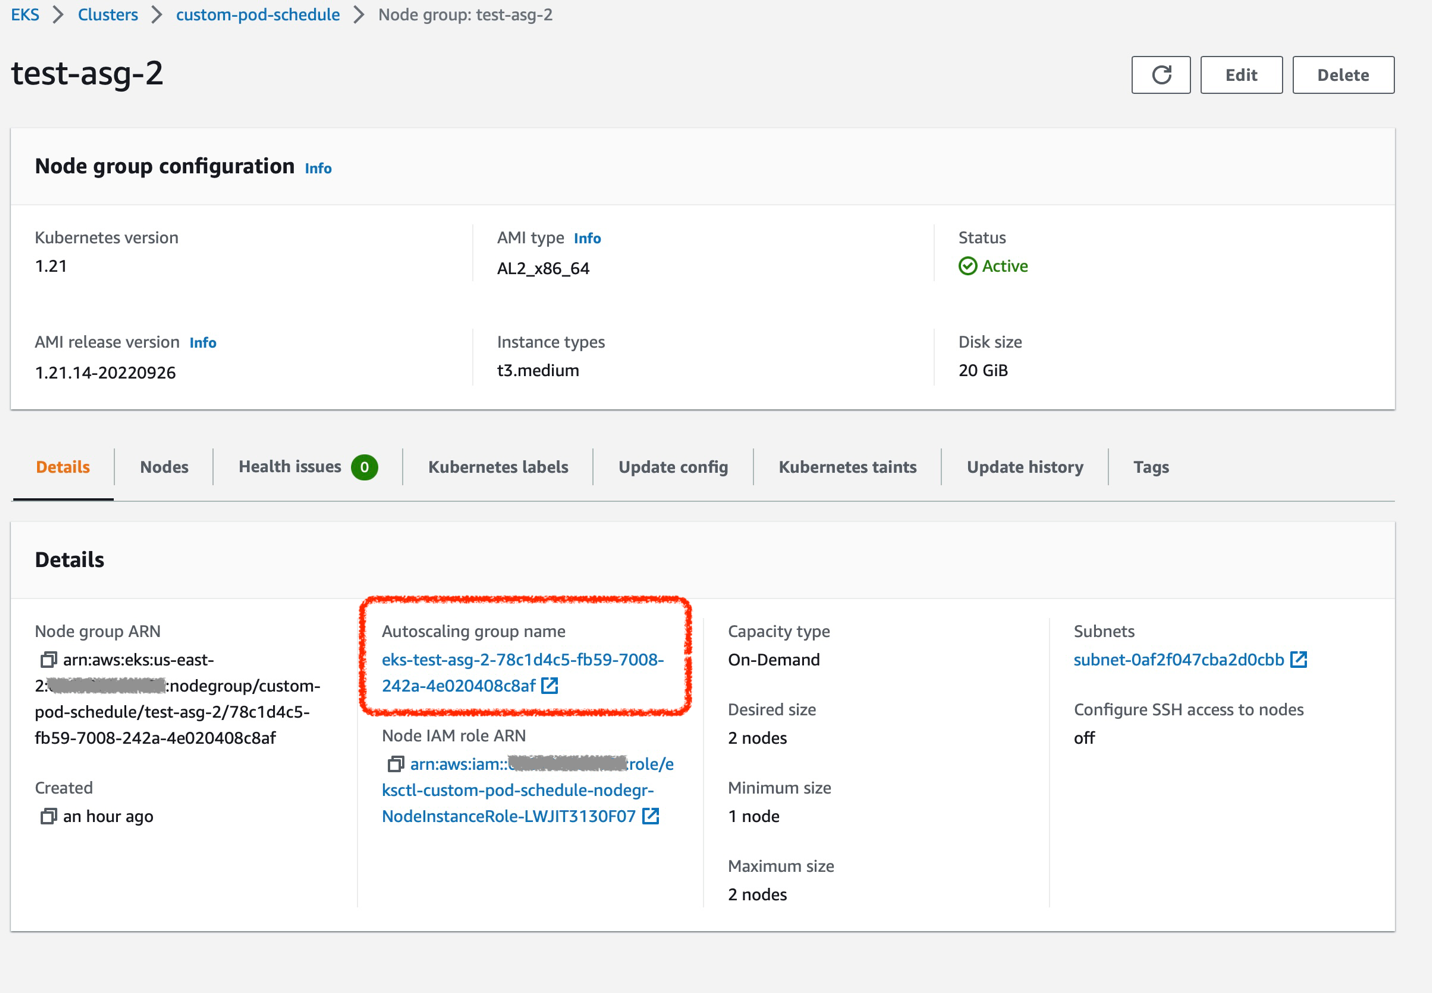1432x993 pixels.
Task: Open external link icon for Node IAM role
Action: [x=651, y=816]
